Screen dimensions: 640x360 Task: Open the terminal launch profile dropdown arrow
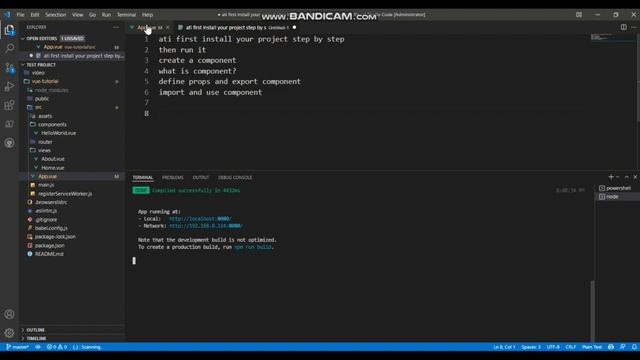(618, 177)
